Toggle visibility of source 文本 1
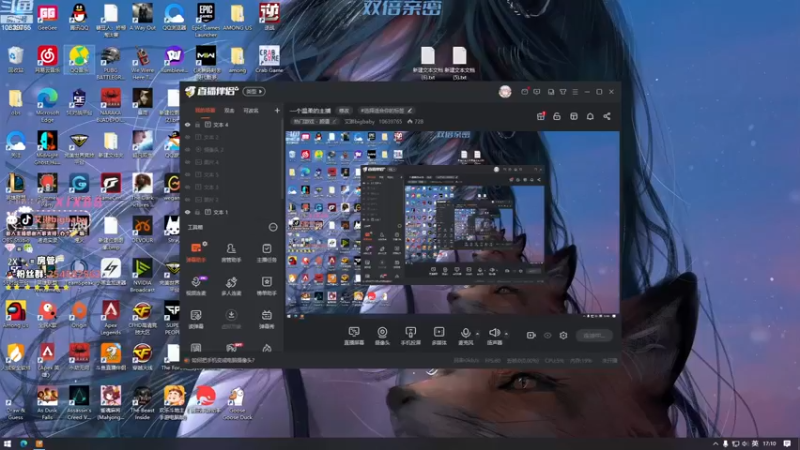Image resolution: width=800 pixels, height=450 pixels. tap(188, 212)
